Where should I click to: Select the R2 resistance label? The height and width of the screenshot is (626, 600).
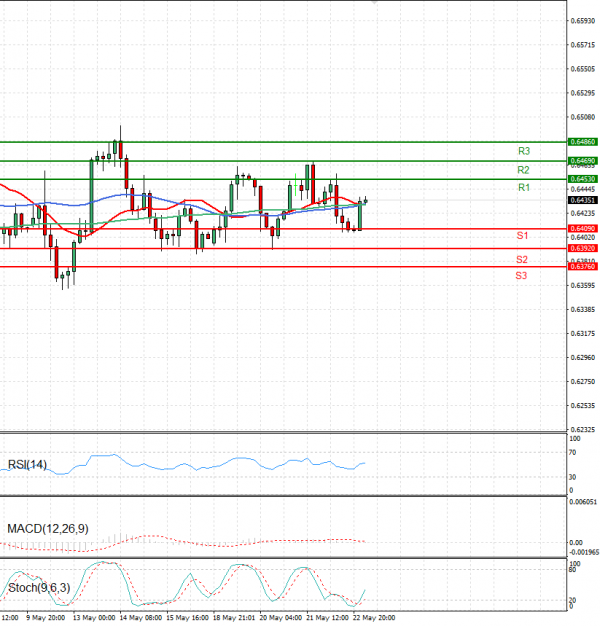coord(523,170)
